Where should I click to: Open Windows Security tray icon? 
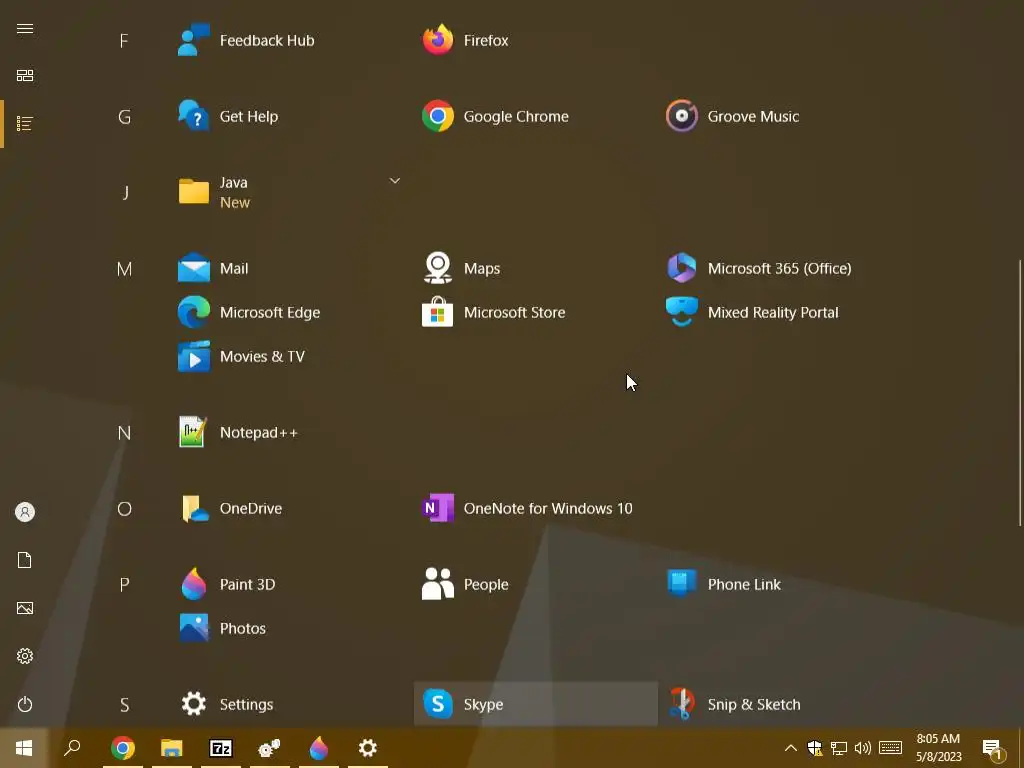coord(814,748)
